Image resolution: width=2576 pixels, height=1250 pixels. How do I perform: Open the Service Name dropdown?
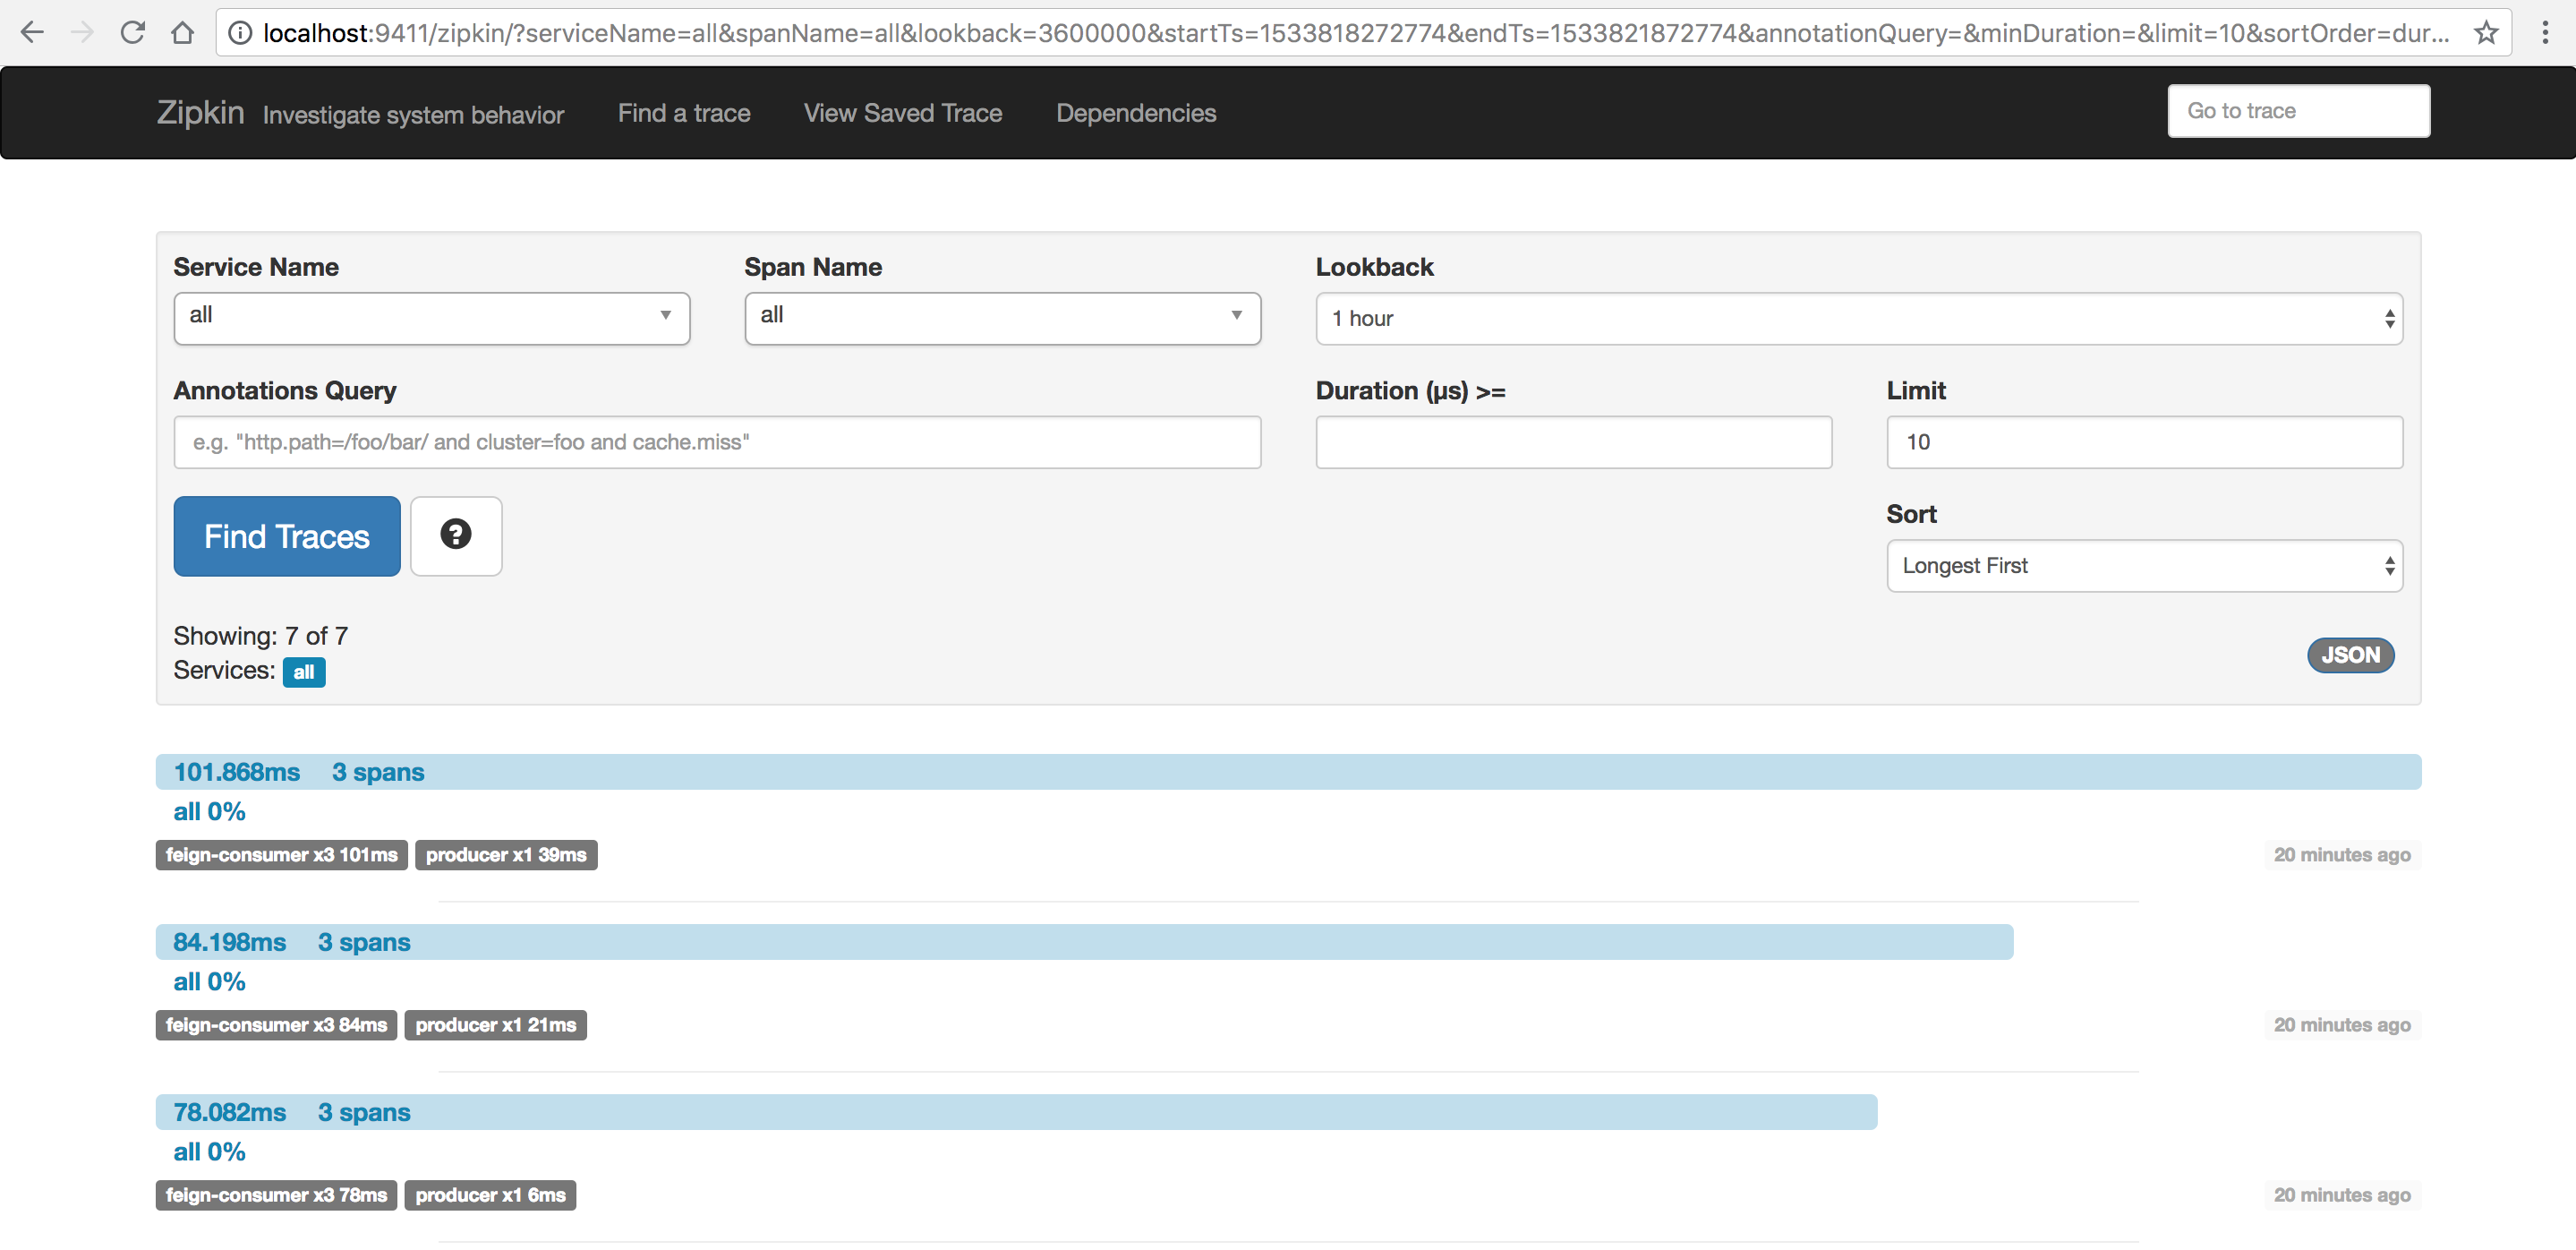coord(431,318)
